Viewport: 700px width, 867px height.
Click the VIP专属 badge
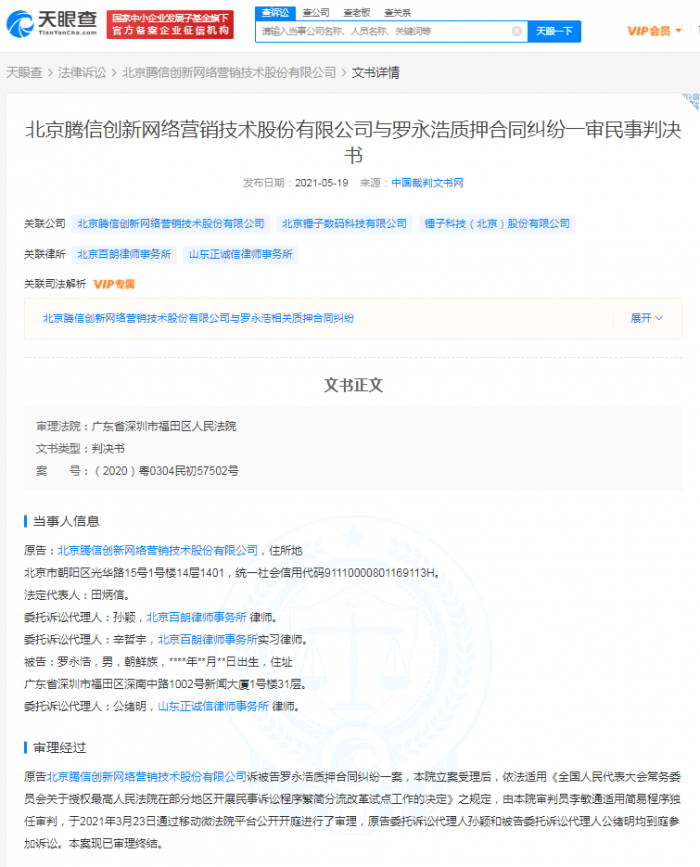[x=114, y=284]
